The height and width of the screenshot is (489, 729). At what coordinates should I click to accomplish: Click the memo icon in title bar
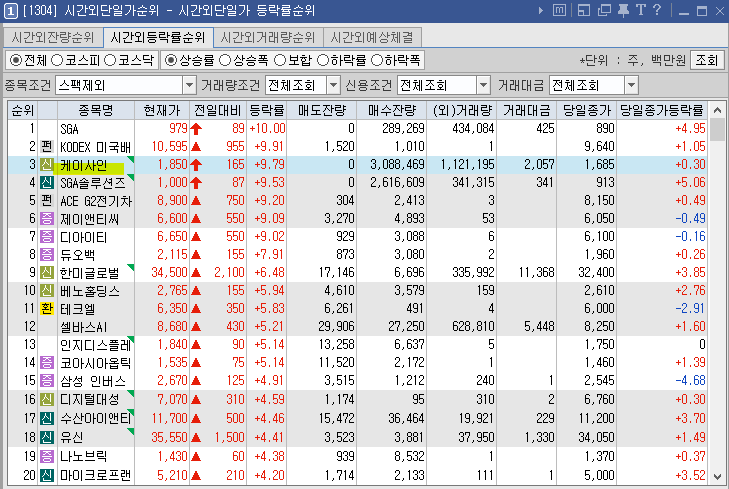559,10
